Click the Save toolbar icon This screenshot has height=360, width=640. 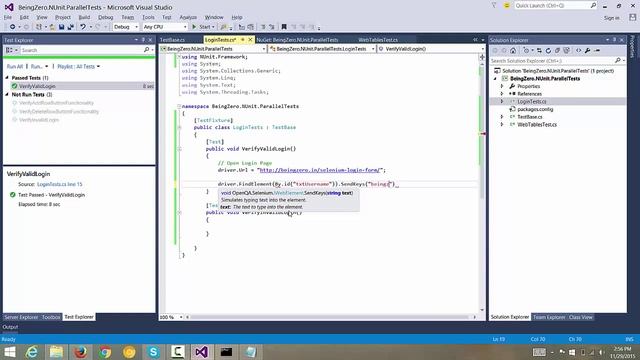click(61, 27)
